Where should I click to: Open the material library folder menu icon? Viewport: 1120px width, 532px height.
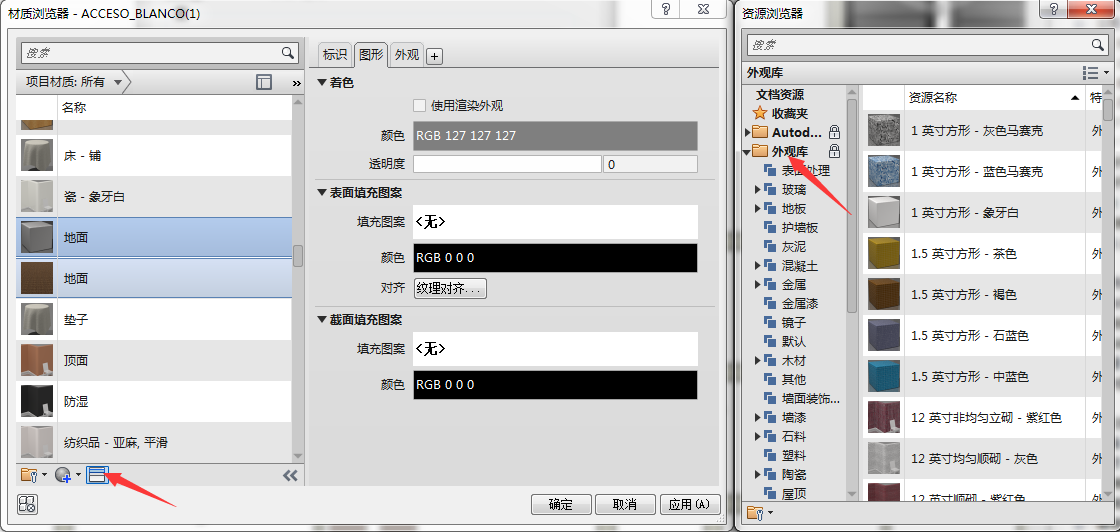[x=33, y=475]
